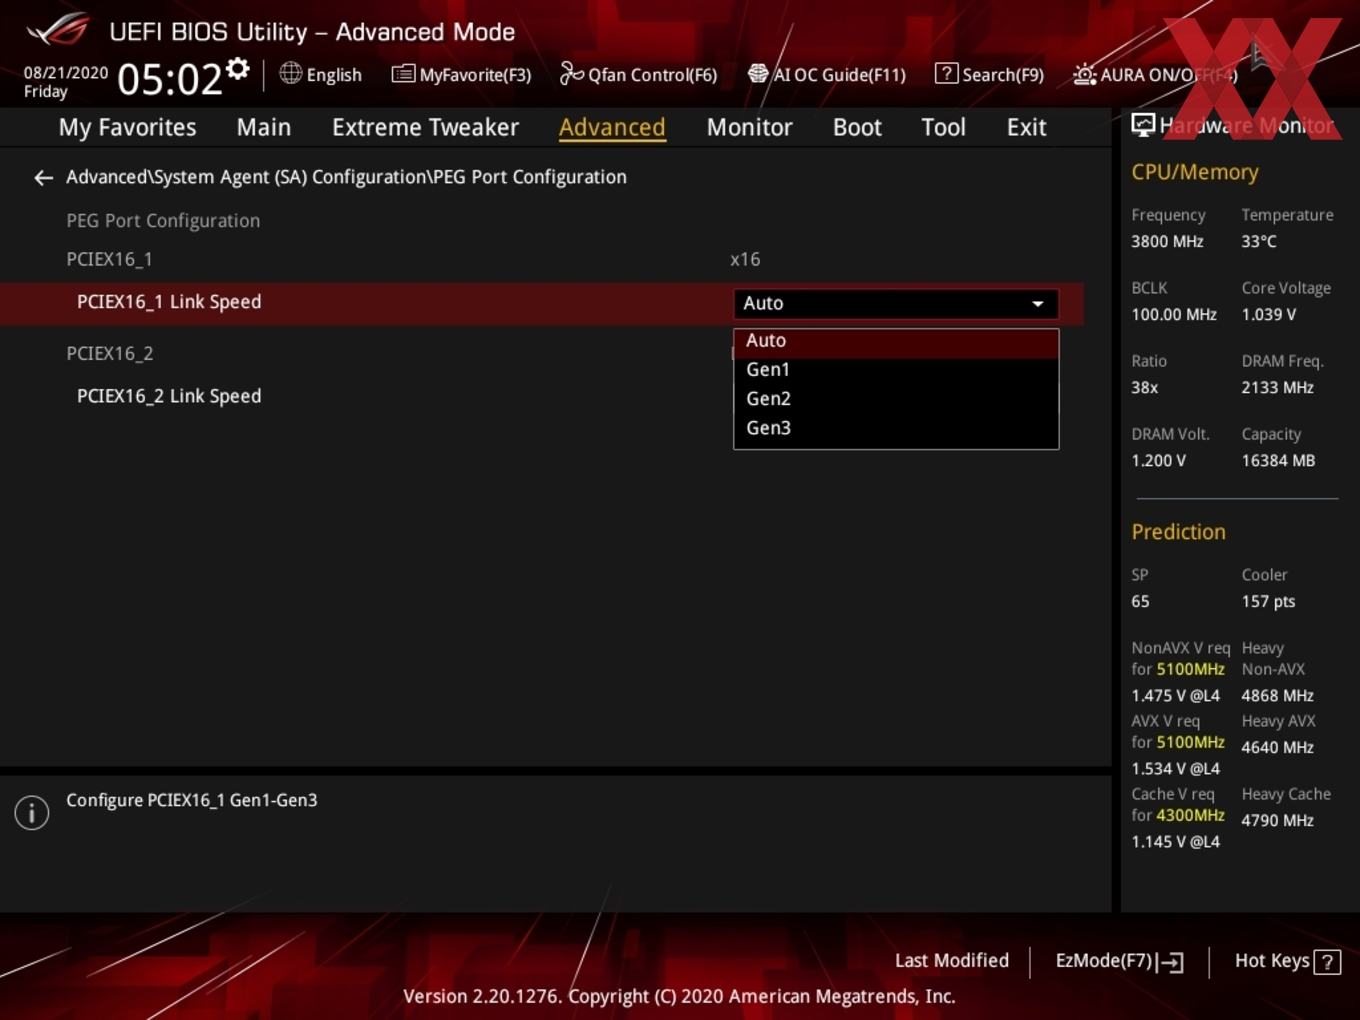Click the AURA light bulb icon
This screenshot has width=1360, height=1020.
pos(1084,75)
